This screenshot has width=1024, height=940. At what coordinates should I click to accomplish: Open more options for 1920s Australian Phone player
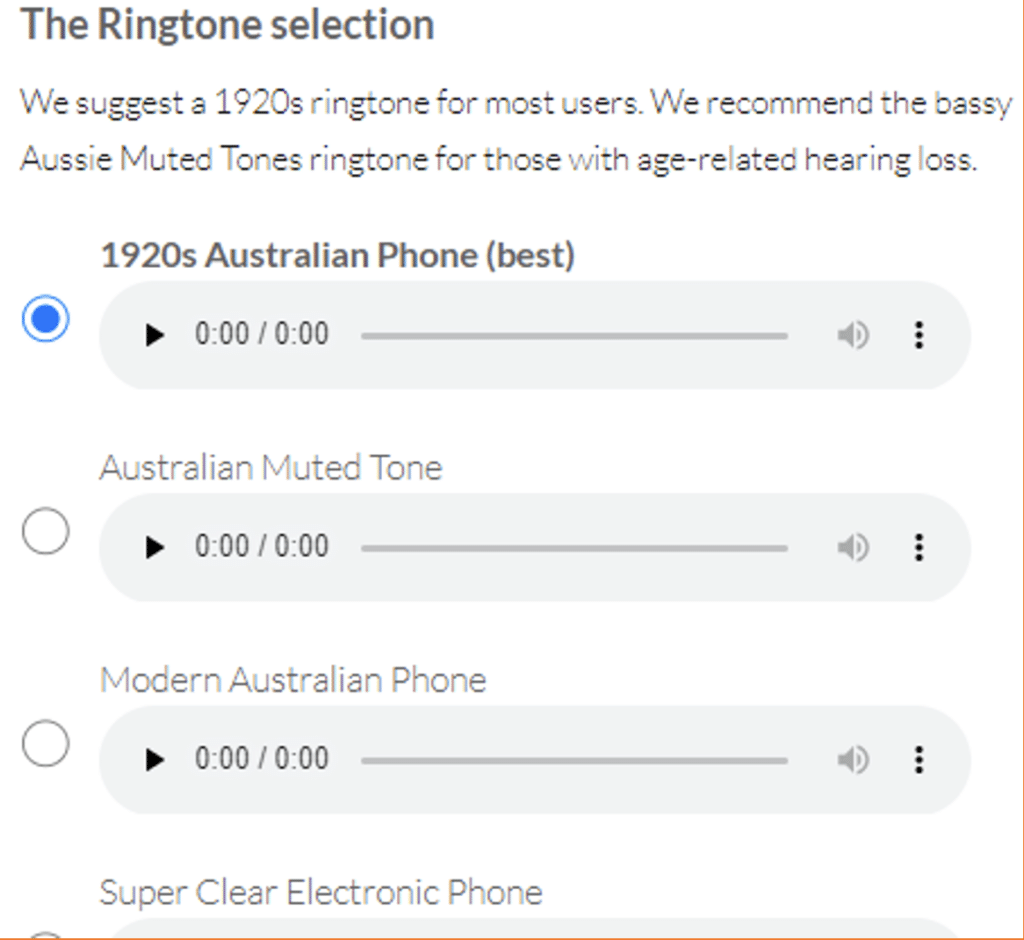(x=919, y=335)
